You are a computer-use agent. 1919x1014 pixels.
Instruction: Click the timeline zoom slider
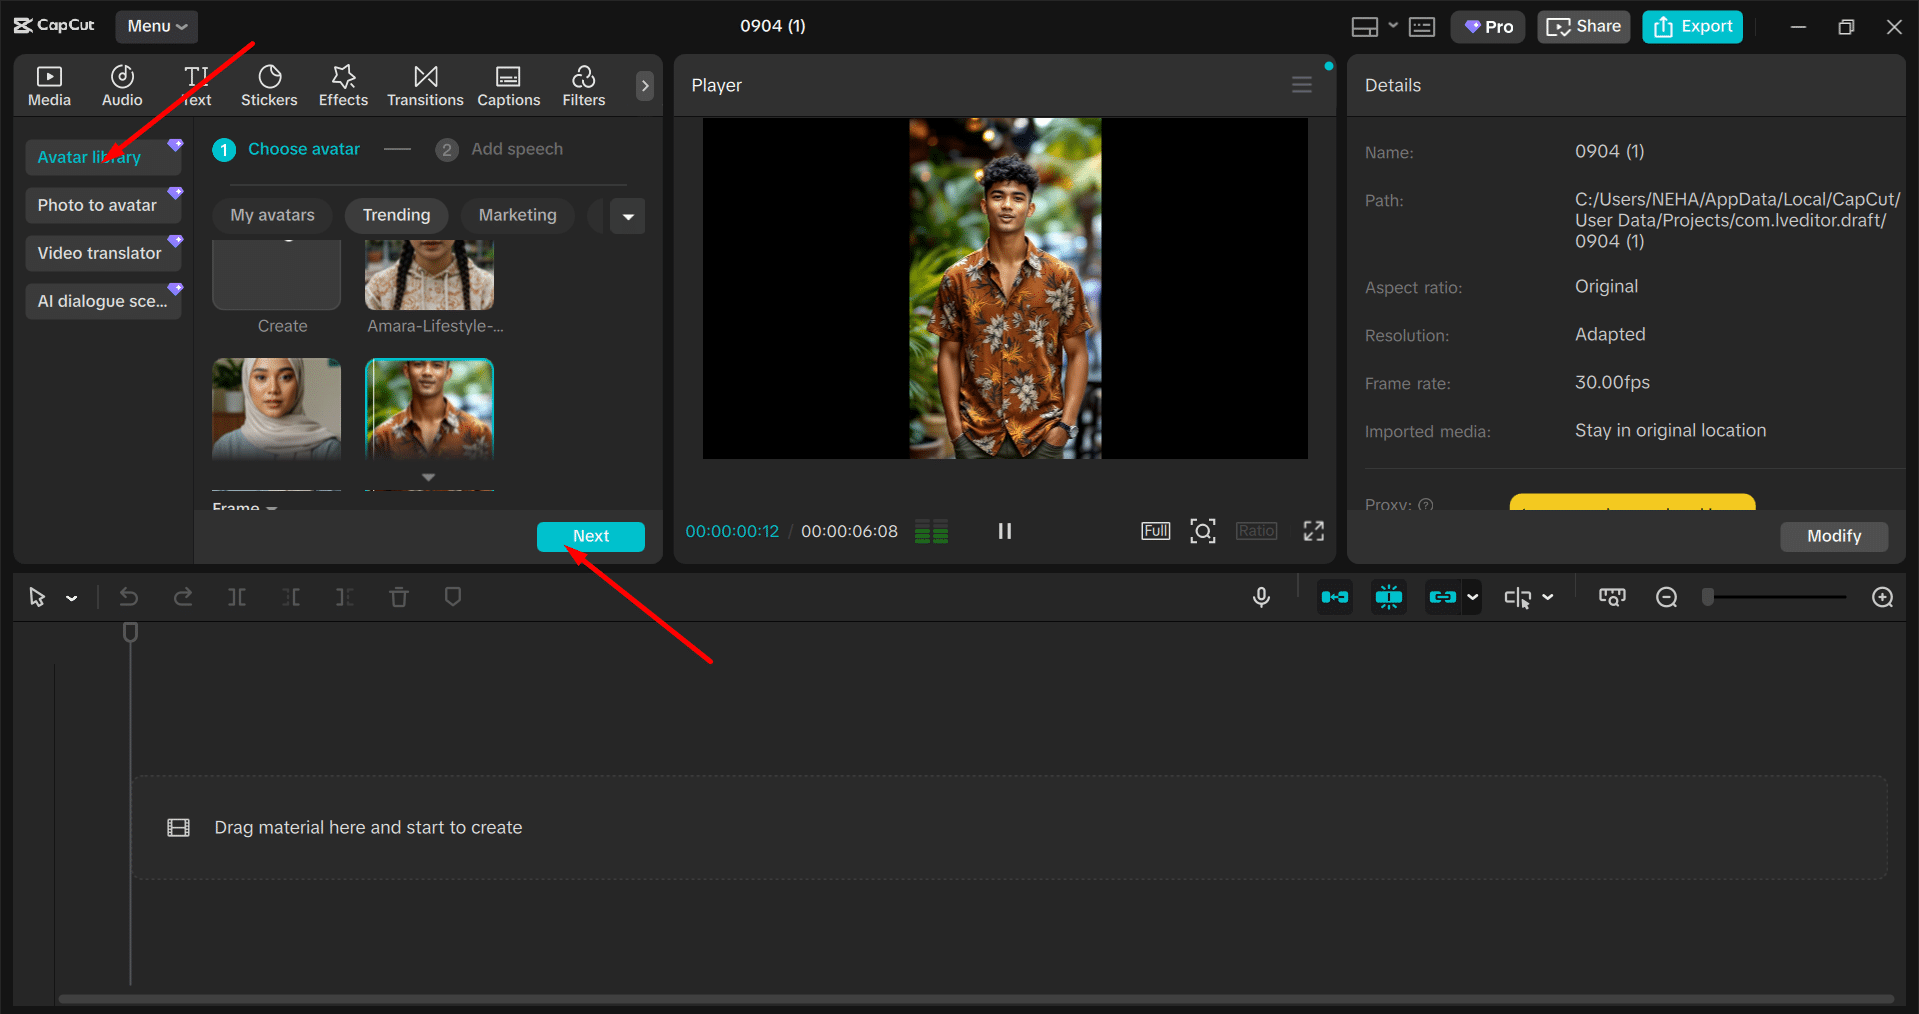tap(1776, 597)
